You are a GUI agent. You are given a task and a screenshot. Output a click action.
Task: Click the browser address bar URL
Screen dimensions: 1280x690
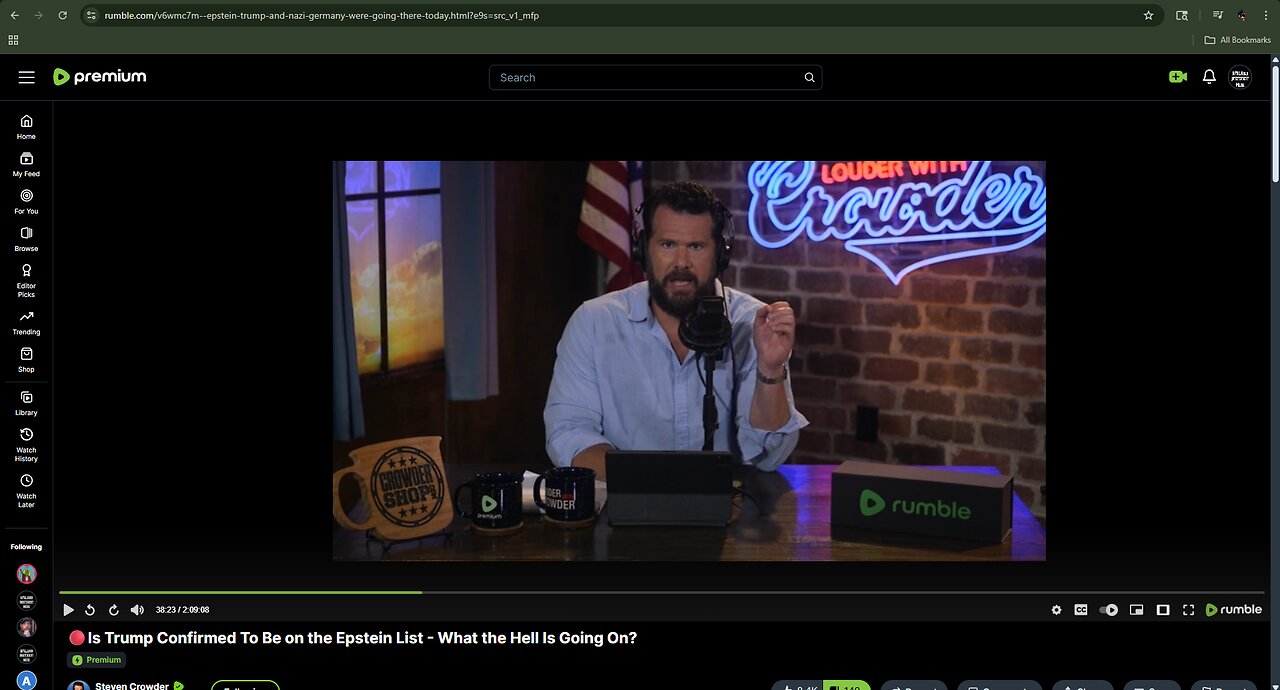(x=322, y=16)
